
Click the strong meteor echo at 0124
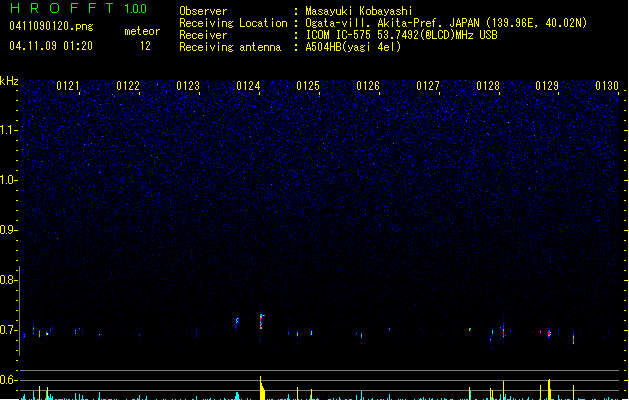pos(262,321)
